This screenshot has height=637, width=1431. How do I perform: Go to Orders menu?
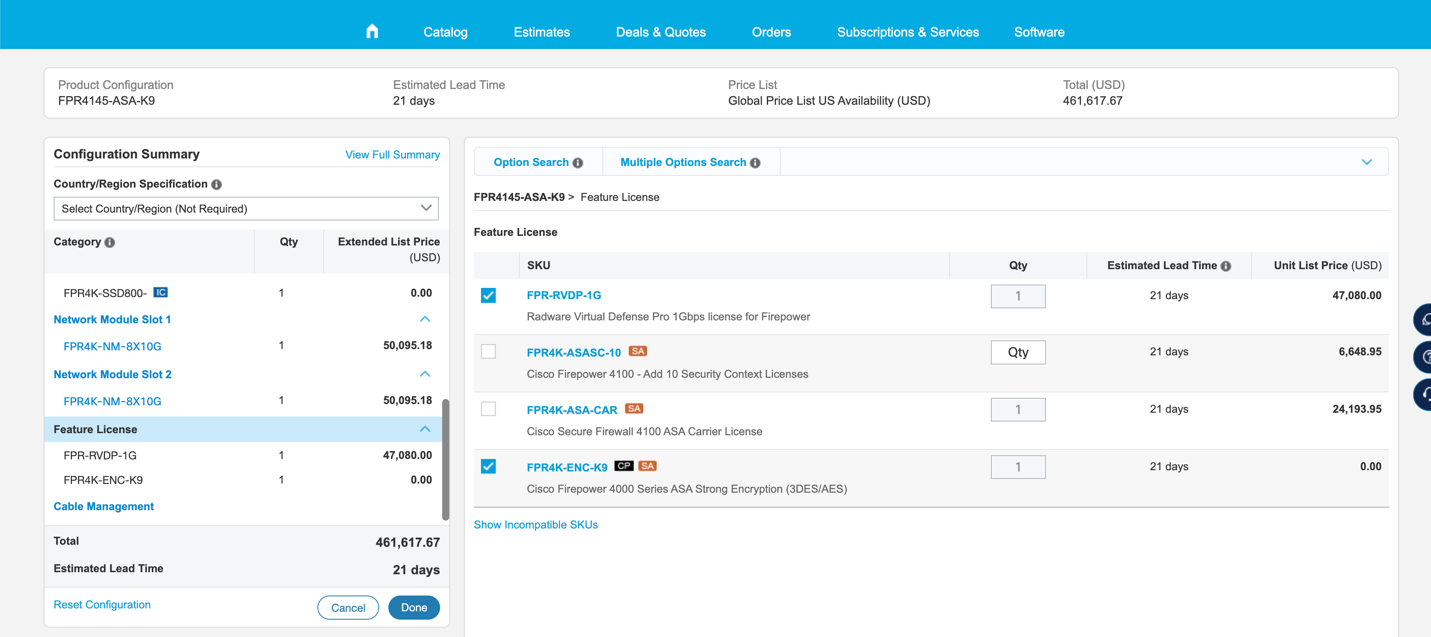click(x=771, y=32)
